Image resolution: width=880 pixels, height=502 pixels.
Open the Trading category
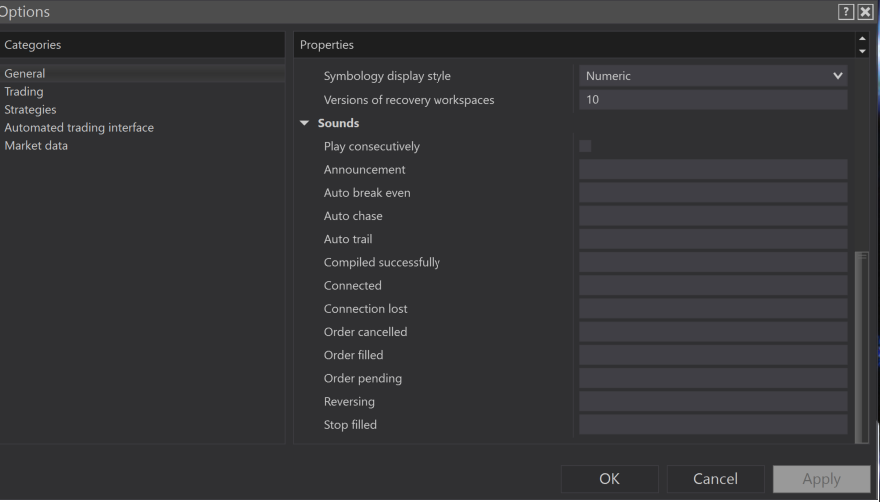24,91
